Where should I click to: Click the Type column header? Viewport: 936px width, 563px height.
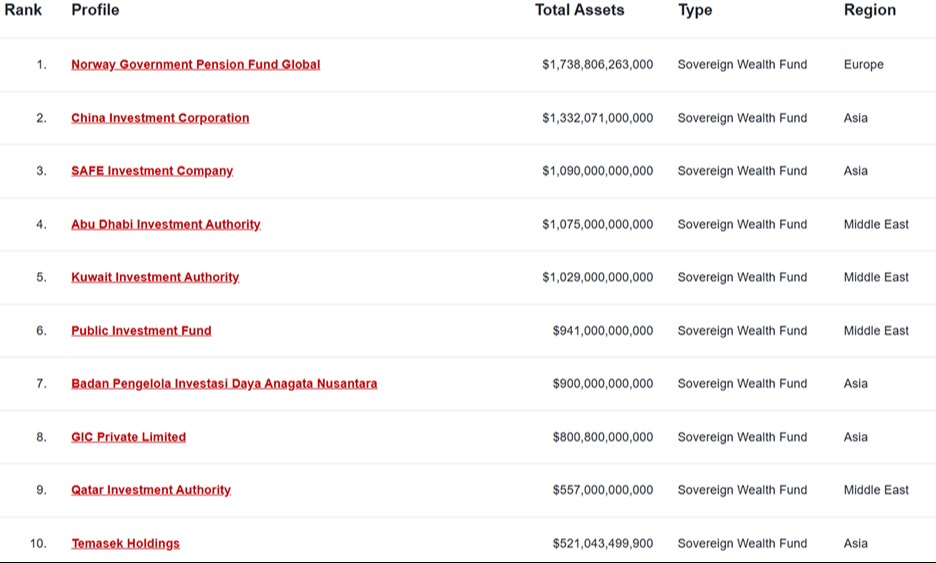click(695, 10)
